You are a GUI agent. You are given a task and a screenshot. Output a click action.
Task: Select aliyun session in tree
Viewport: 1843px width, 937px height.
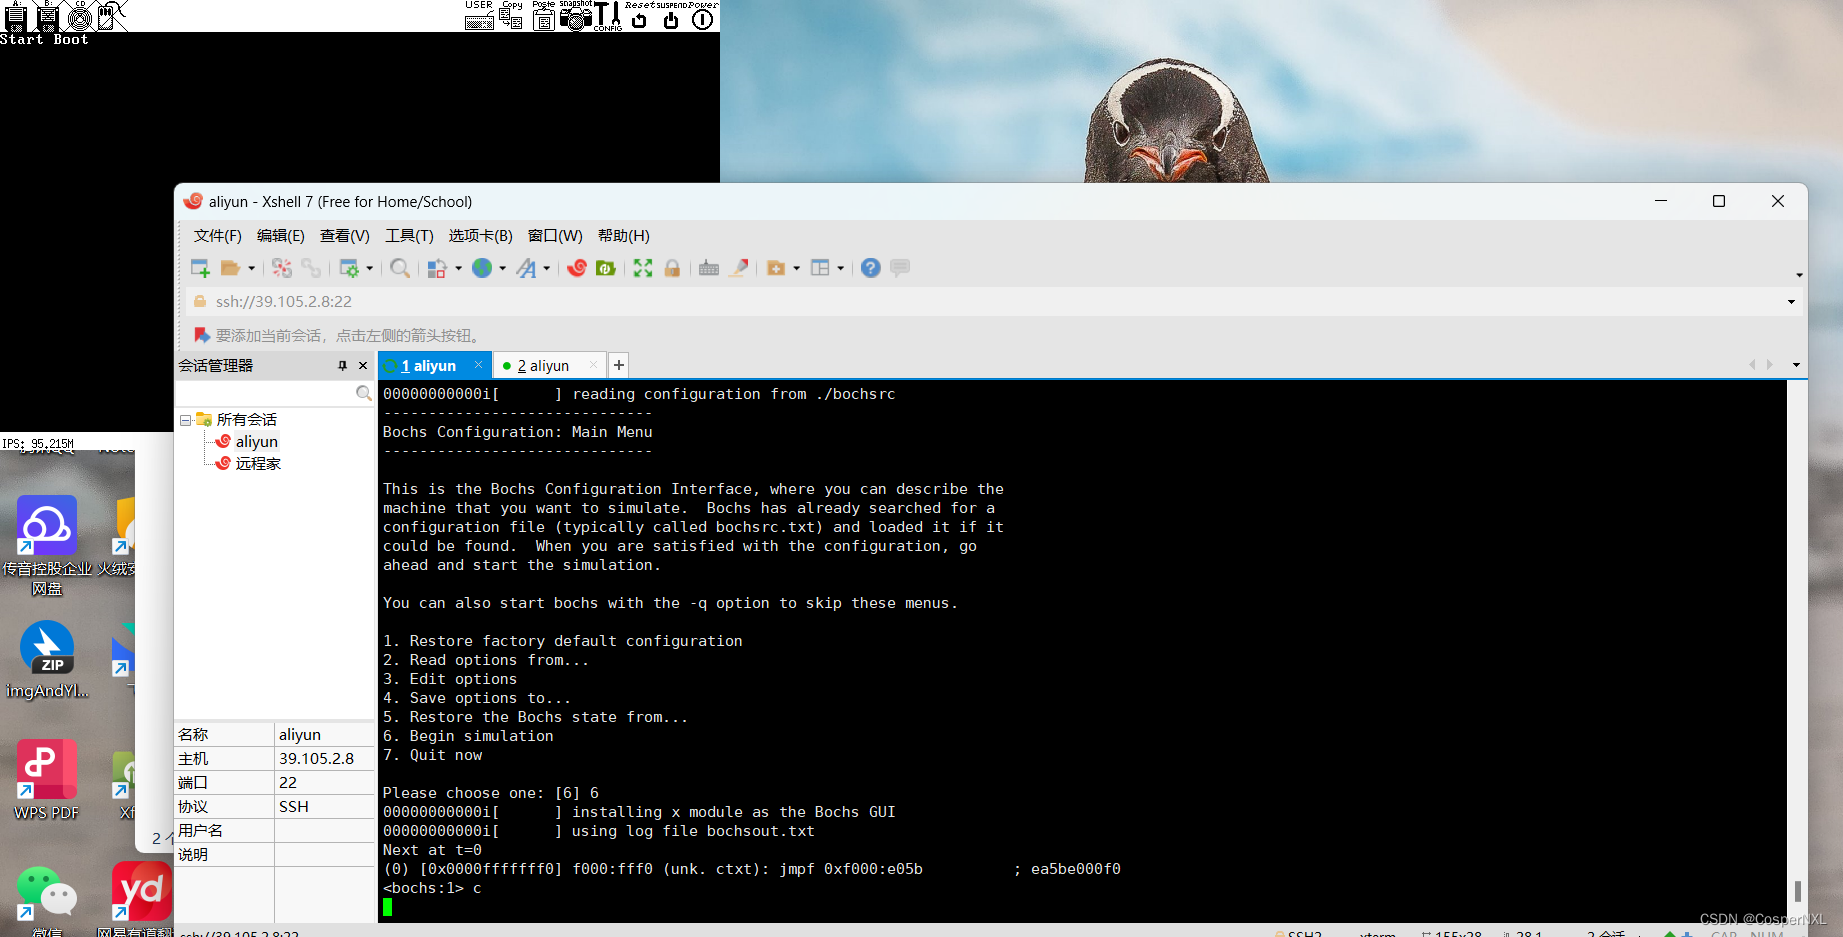point(256,442)
